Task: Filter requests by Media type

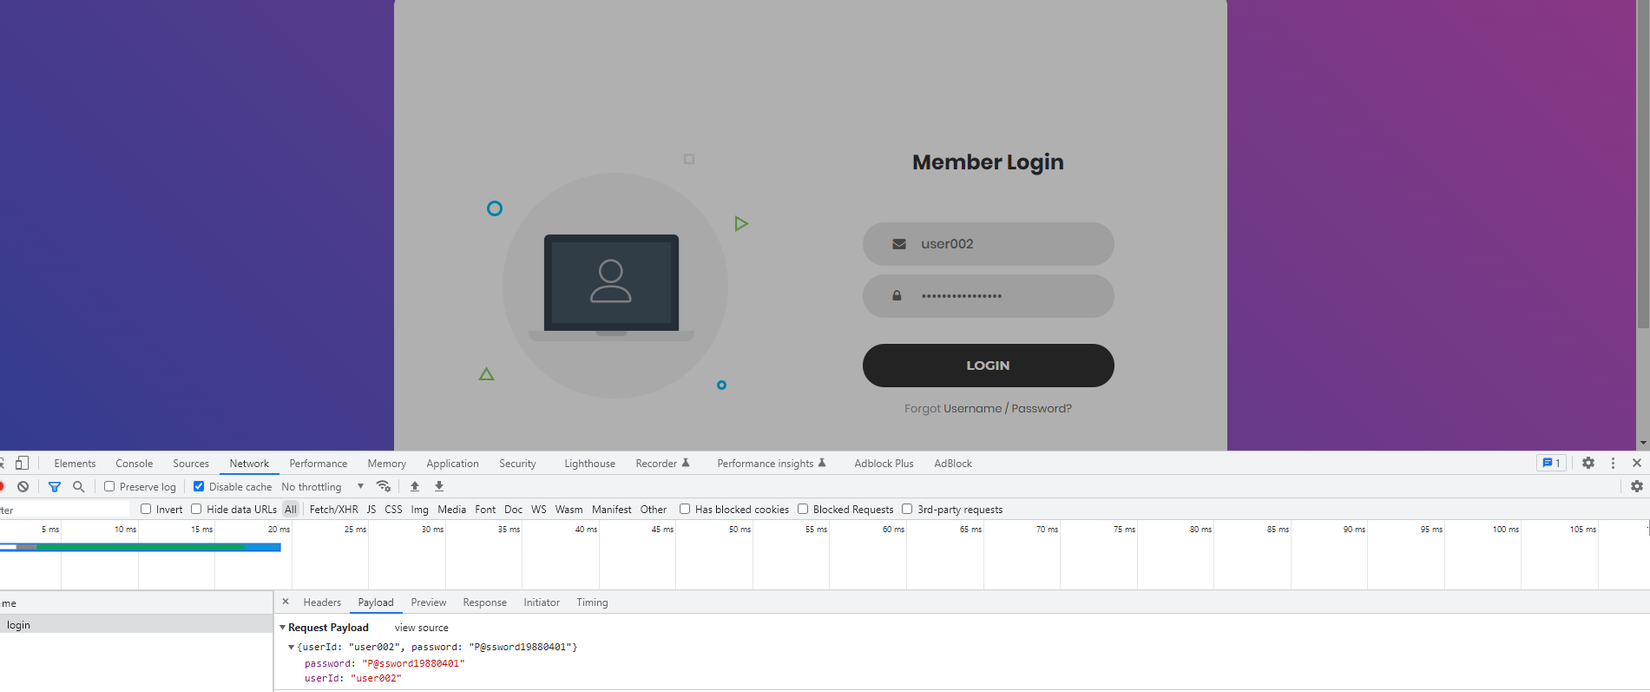Action: coord(451,509)
